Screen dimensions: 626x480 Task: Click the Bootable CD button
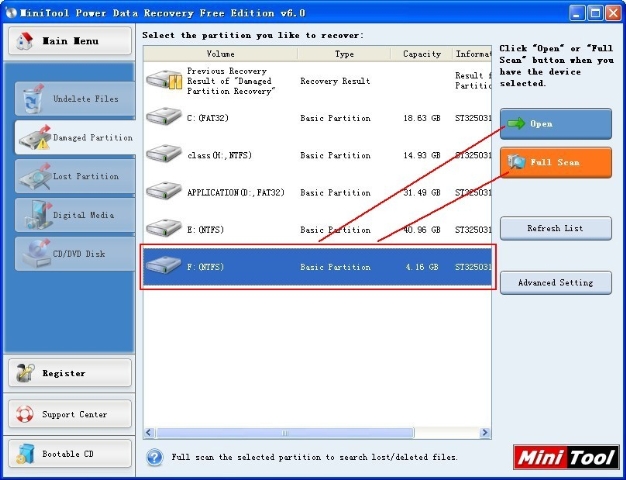(x=70, y=454)
